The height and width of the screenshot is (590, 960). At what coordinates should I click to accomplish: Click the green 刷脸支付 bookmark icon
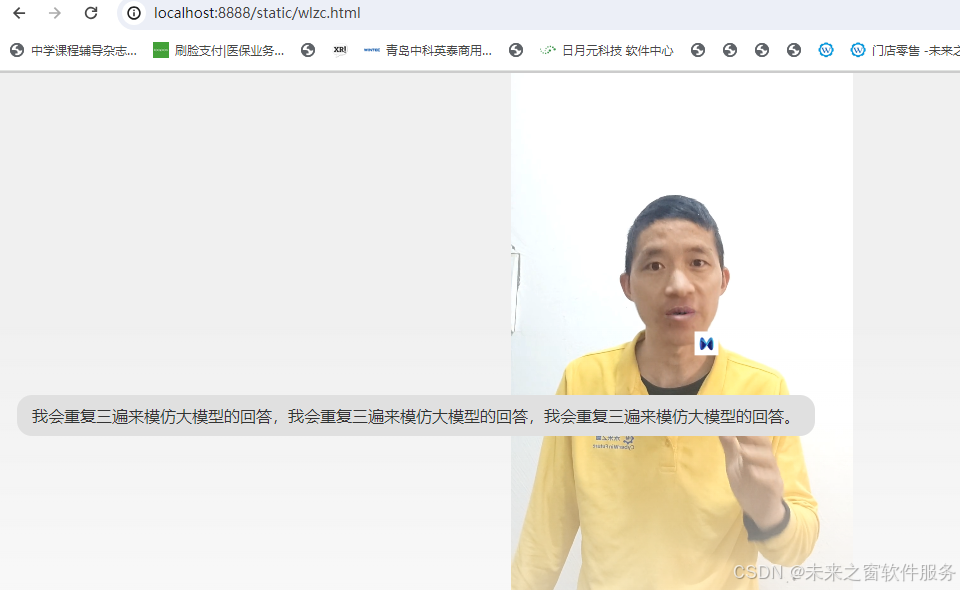[161, 49]
